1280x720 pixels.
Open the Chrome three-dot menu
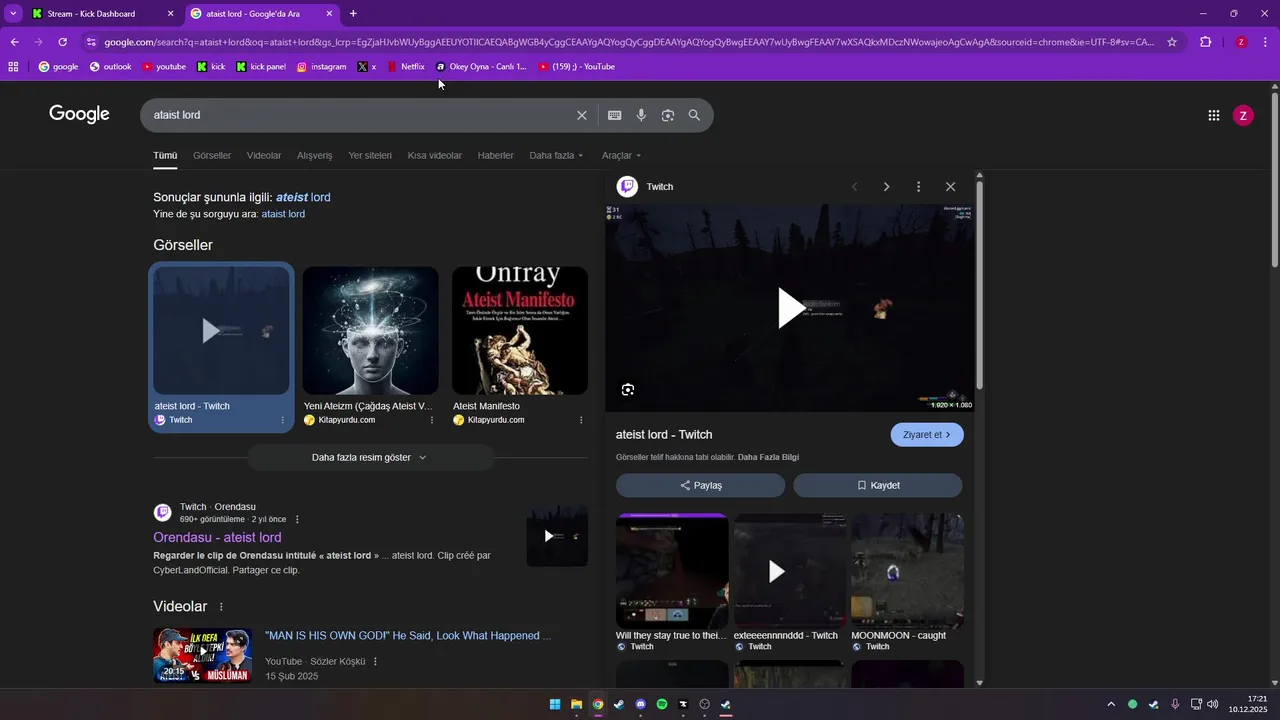point(1265,42)
